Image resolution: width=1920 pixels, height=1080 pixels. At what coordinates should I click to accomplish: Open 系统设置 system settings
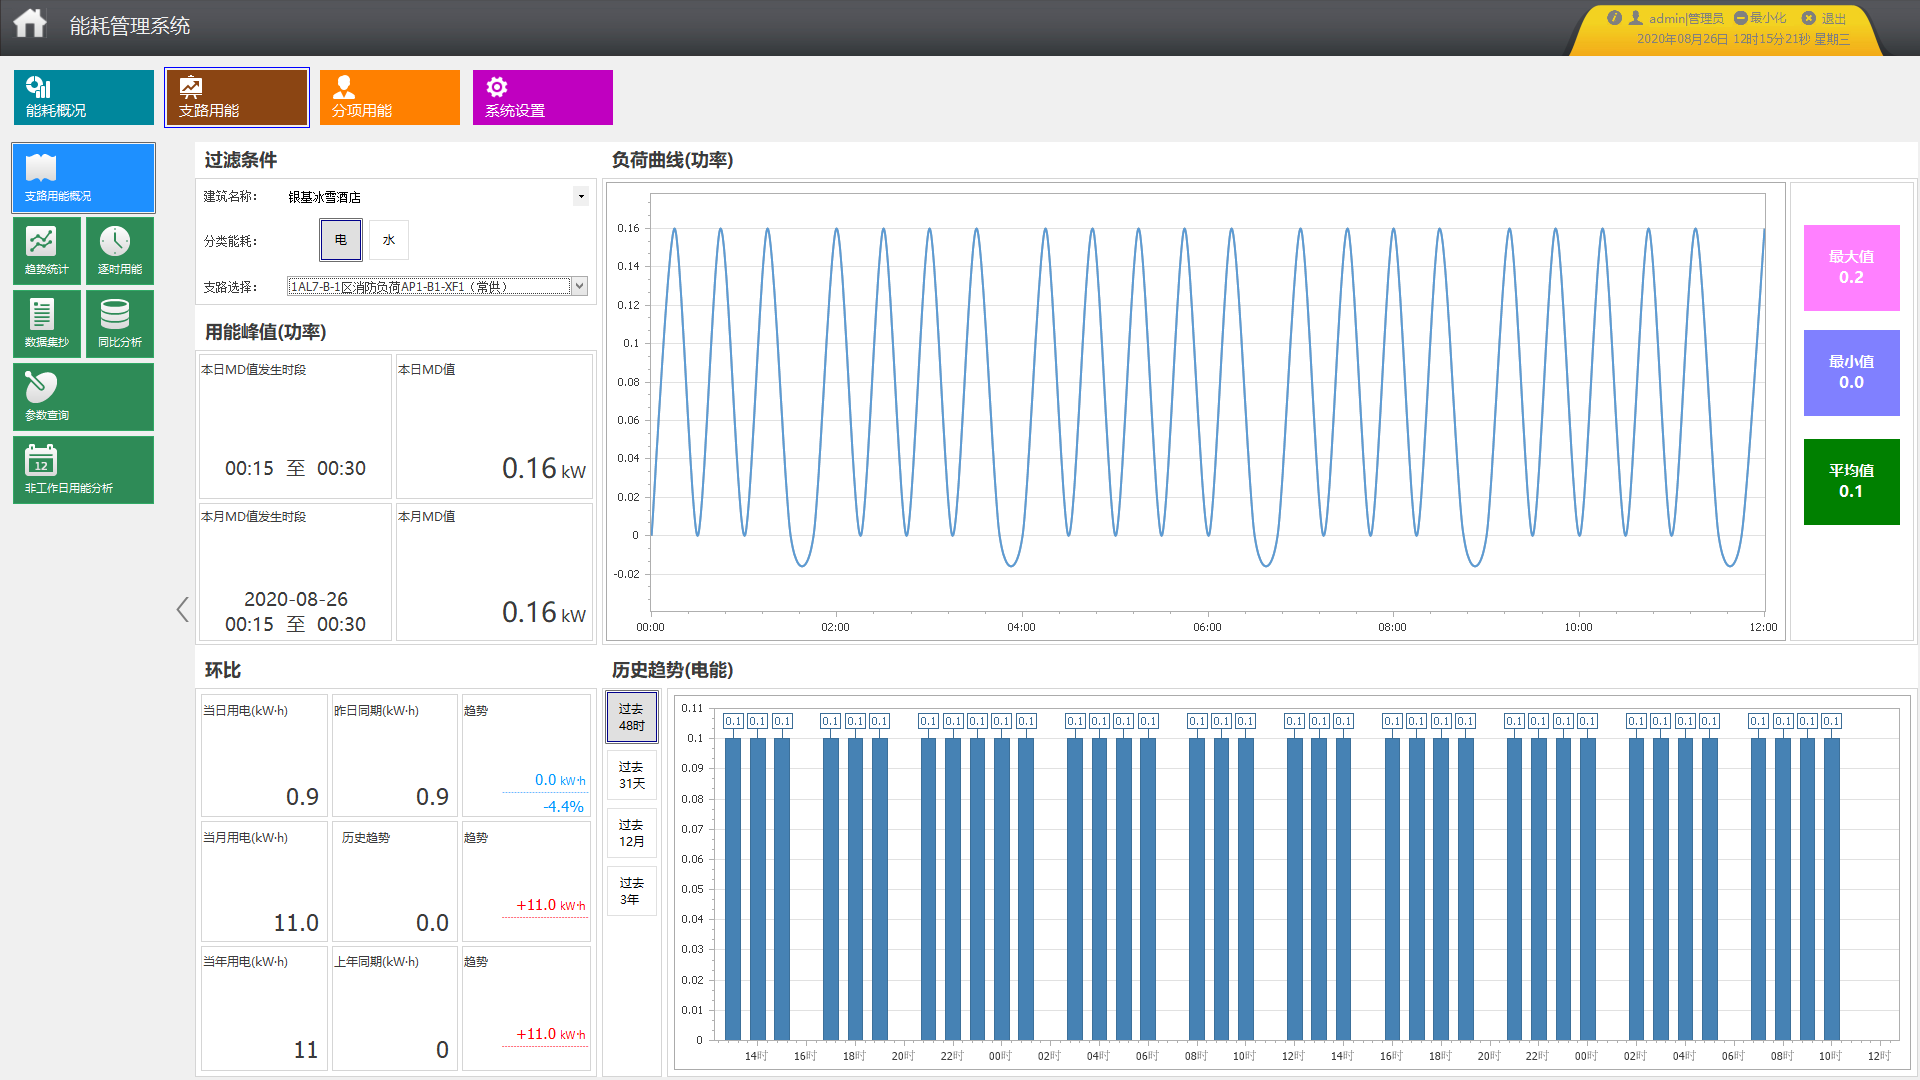[x=543, y=97]
